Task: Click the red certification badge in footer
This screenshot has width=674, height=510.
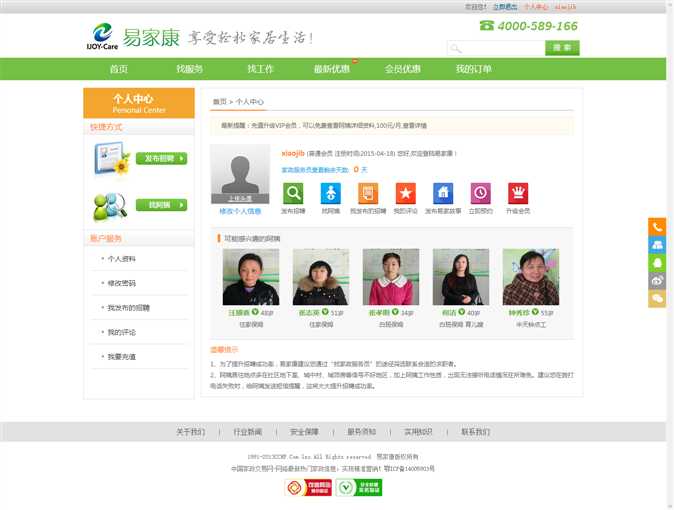Action: pos(309,487)
